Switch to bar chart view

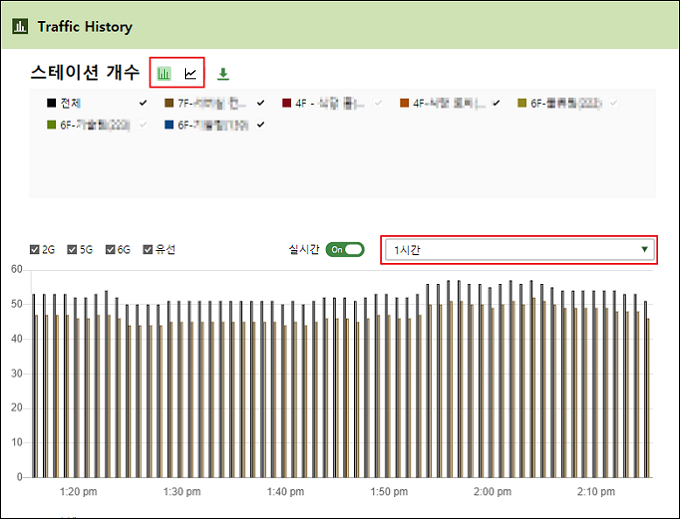164,73
